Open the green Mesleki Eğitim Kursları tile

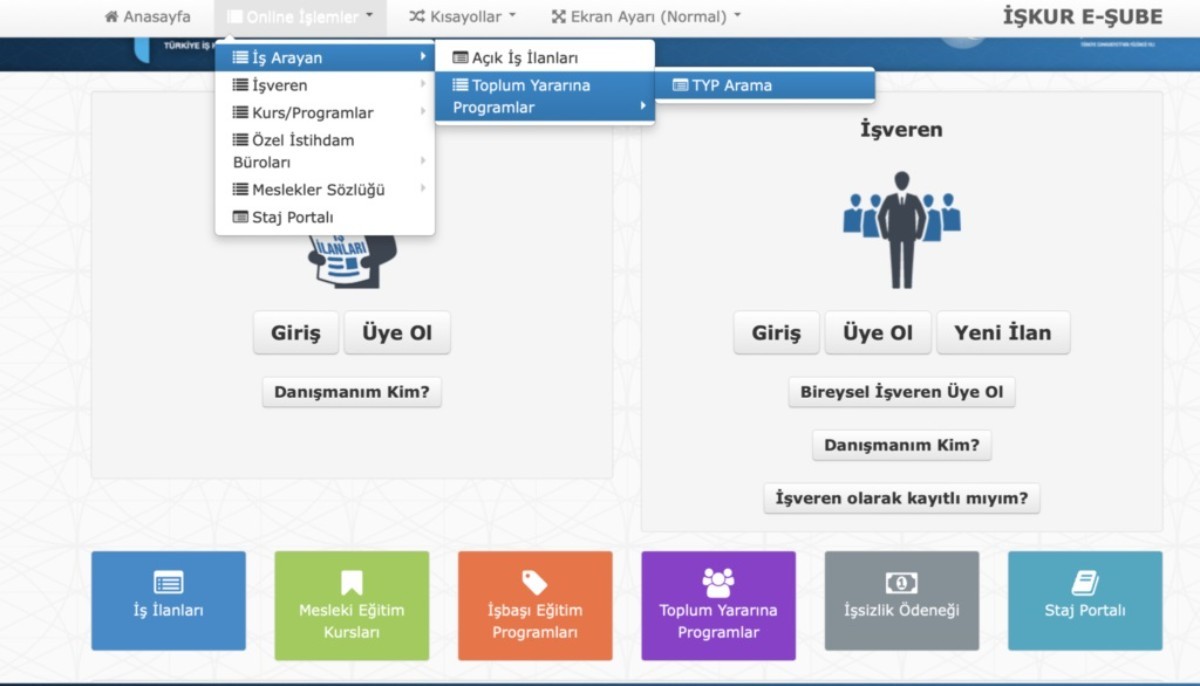(352, 606)
